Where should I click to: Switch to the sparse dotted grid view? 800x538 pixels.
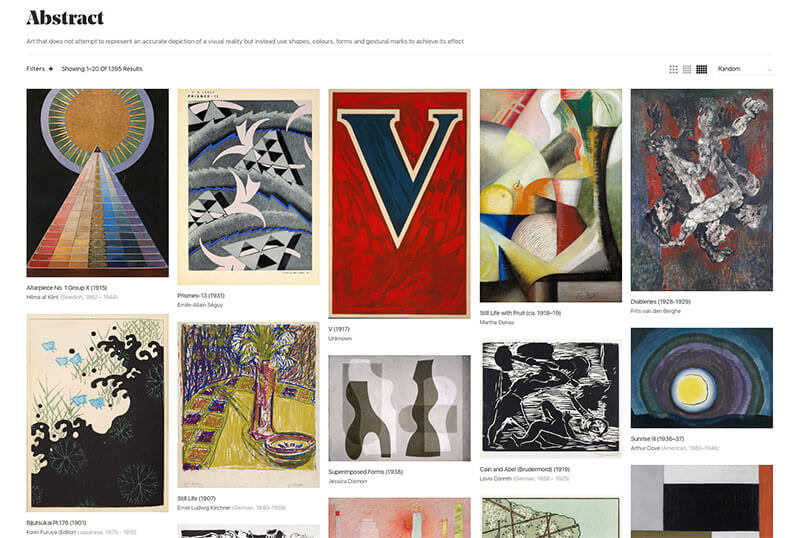pos(673,69)
